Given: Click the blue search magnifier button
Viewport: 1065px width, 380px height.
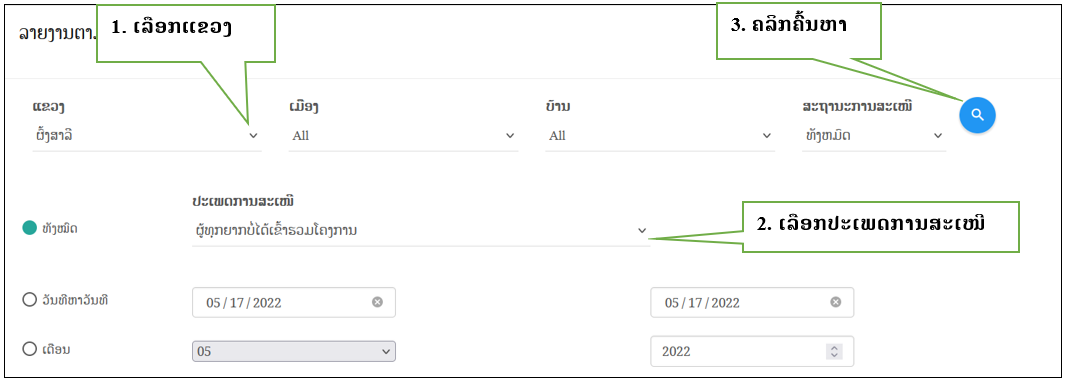Looking at the screenshot, I should 977,115.
